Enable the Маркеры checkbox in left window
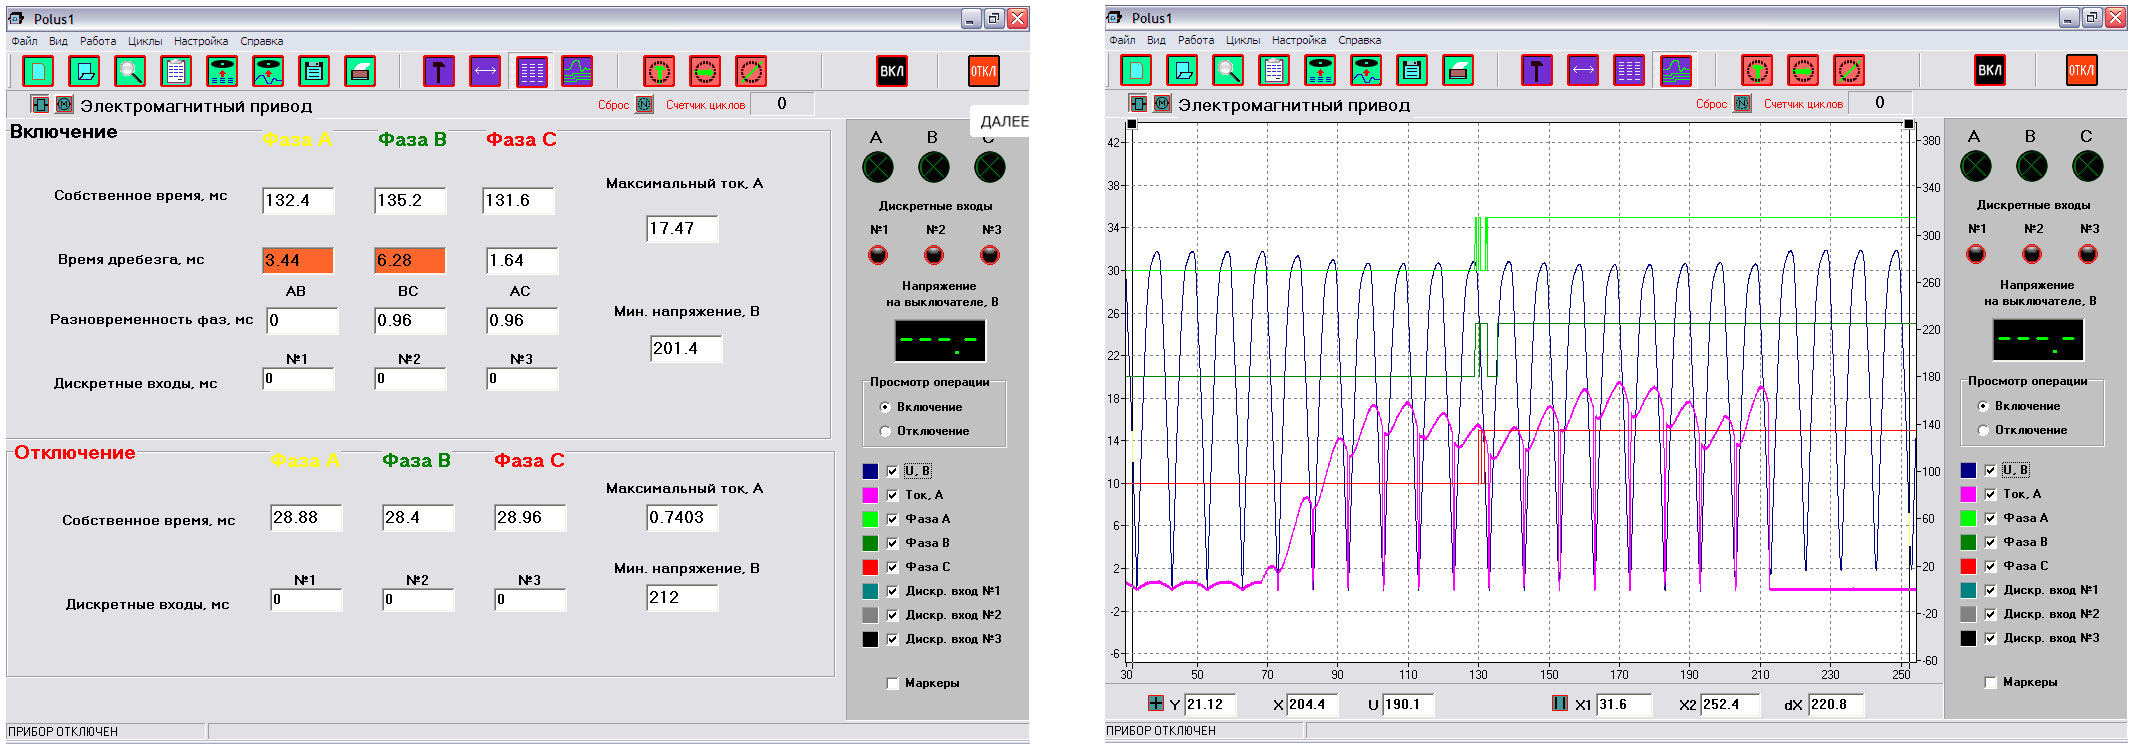The height and width of the screenshot is (752, 2134). [x=892, y=684]
